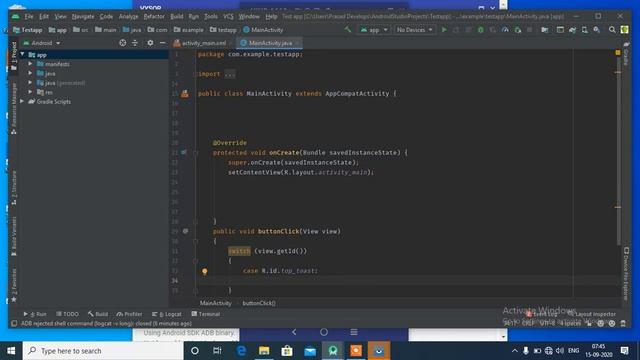Expand the Gradle Scripts node
640x360 pixels.
click(22, 101)
